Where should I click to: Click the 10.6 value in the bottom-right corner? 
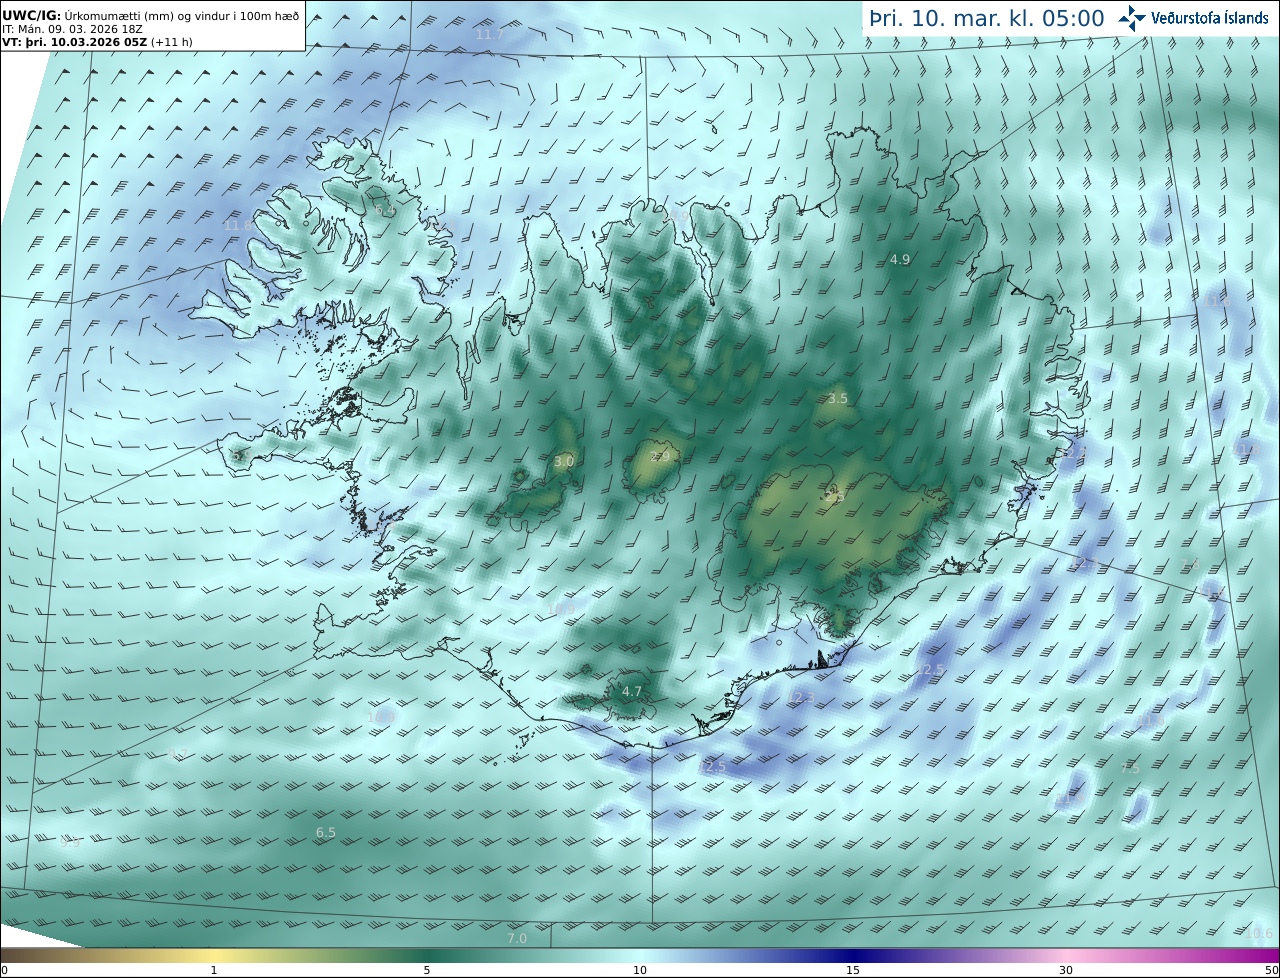(1260, 935)
